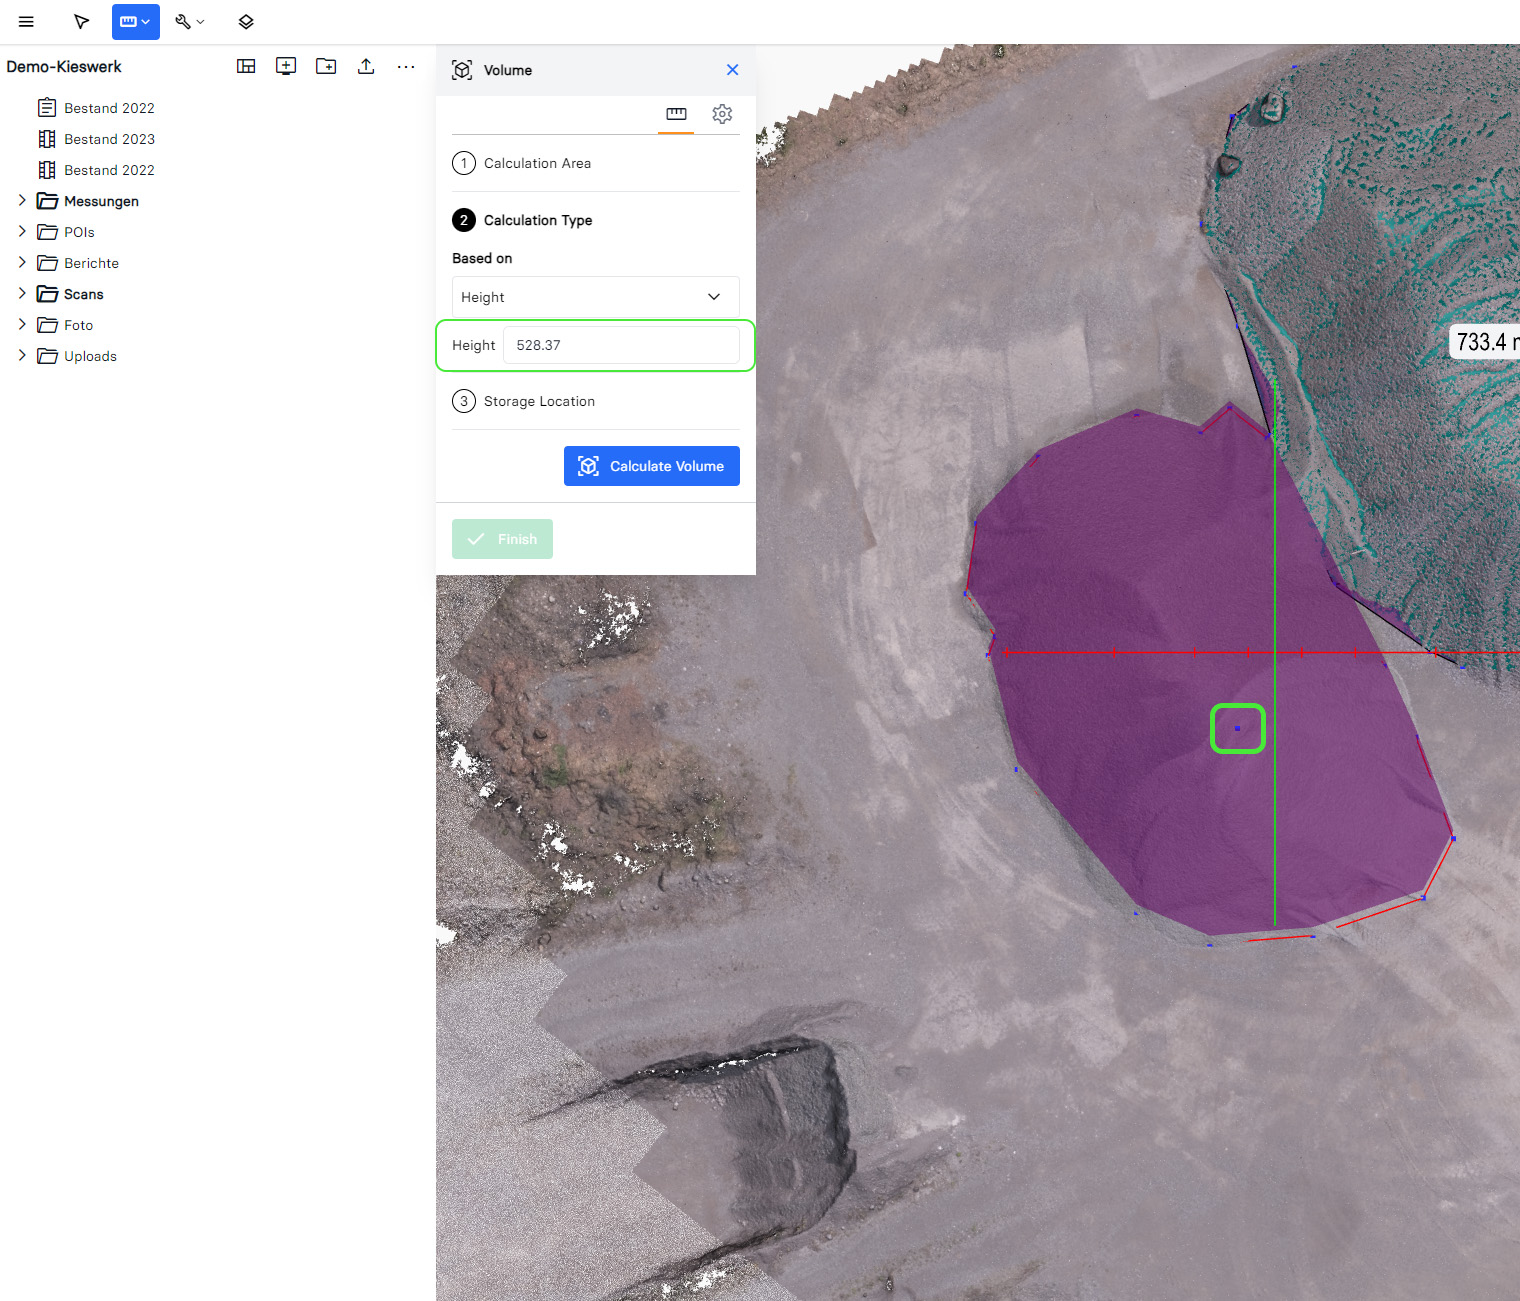The height and width of the screenshot is (1301, 1520).
Task: Select the Bestand 2023 item
Action: tap(109, 139)
